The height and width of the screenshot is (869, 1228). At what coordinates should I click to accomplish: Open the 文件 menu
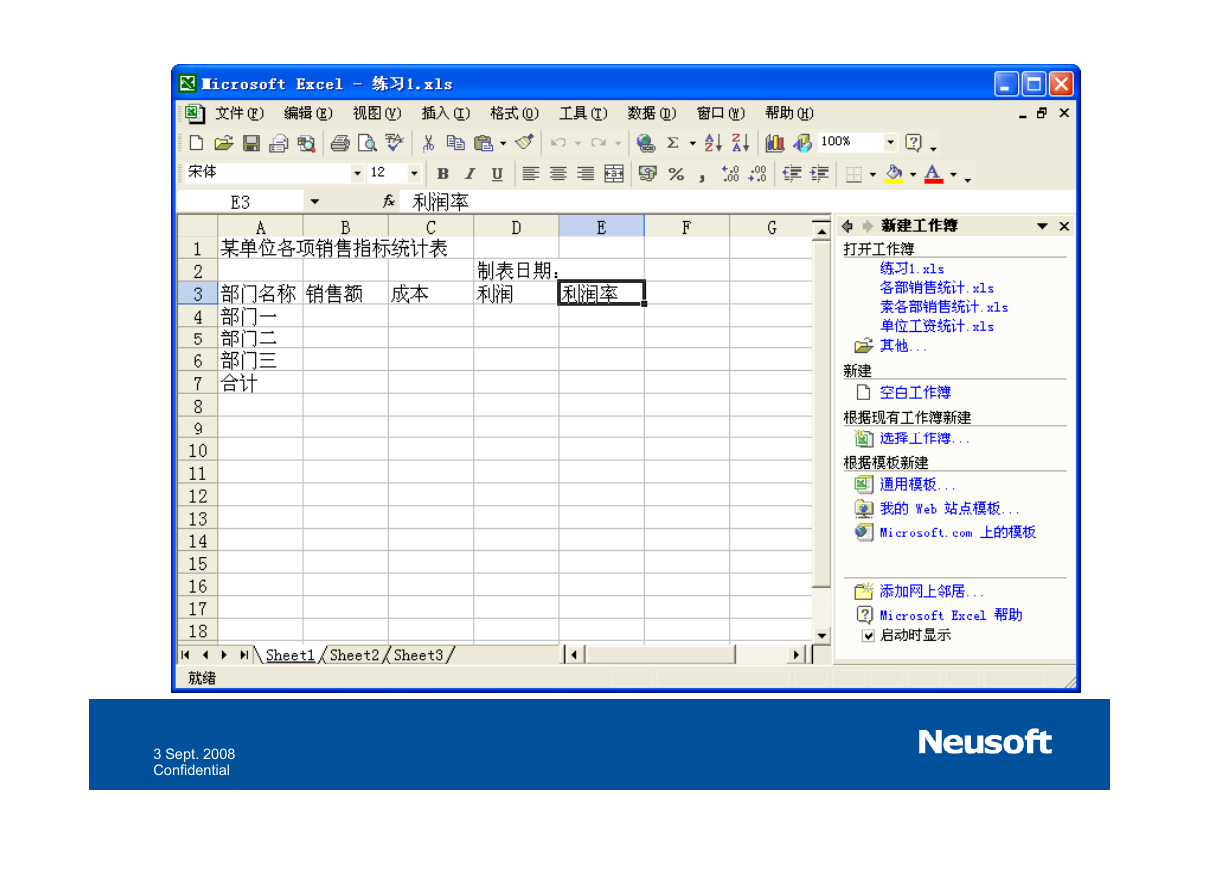point(239,113)
